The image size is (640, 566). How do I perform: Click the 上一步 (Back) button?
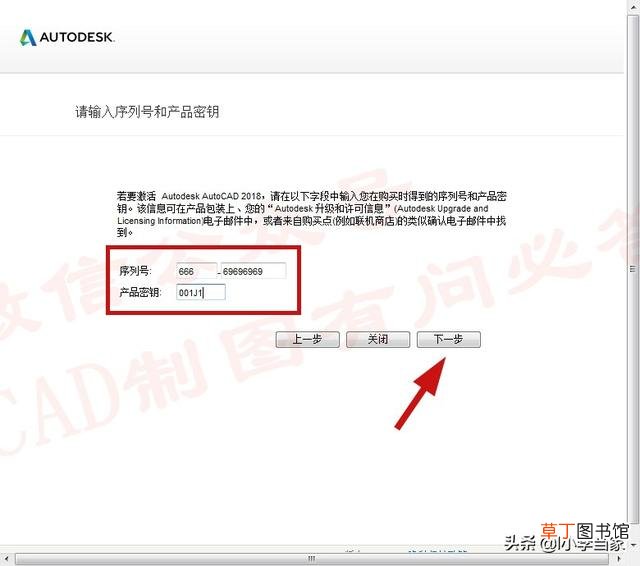point(307,340)
